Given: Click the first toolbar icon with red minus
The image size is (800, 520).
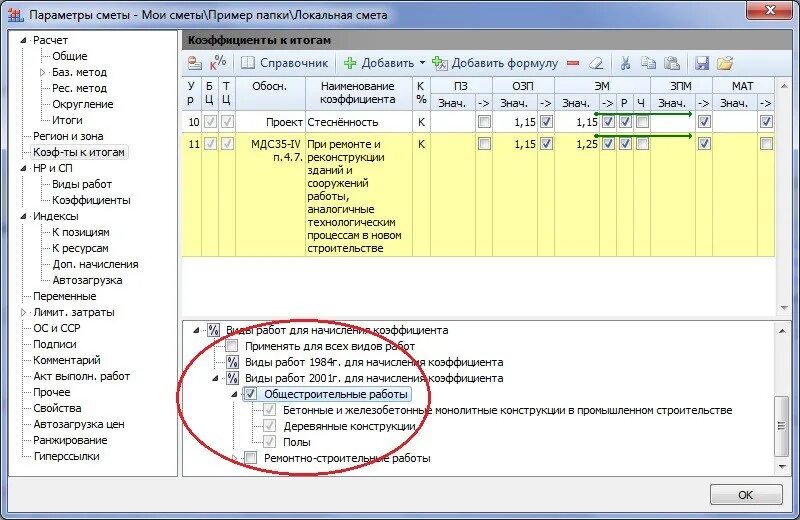Looking at the screenshot, I should click(194, 63).
